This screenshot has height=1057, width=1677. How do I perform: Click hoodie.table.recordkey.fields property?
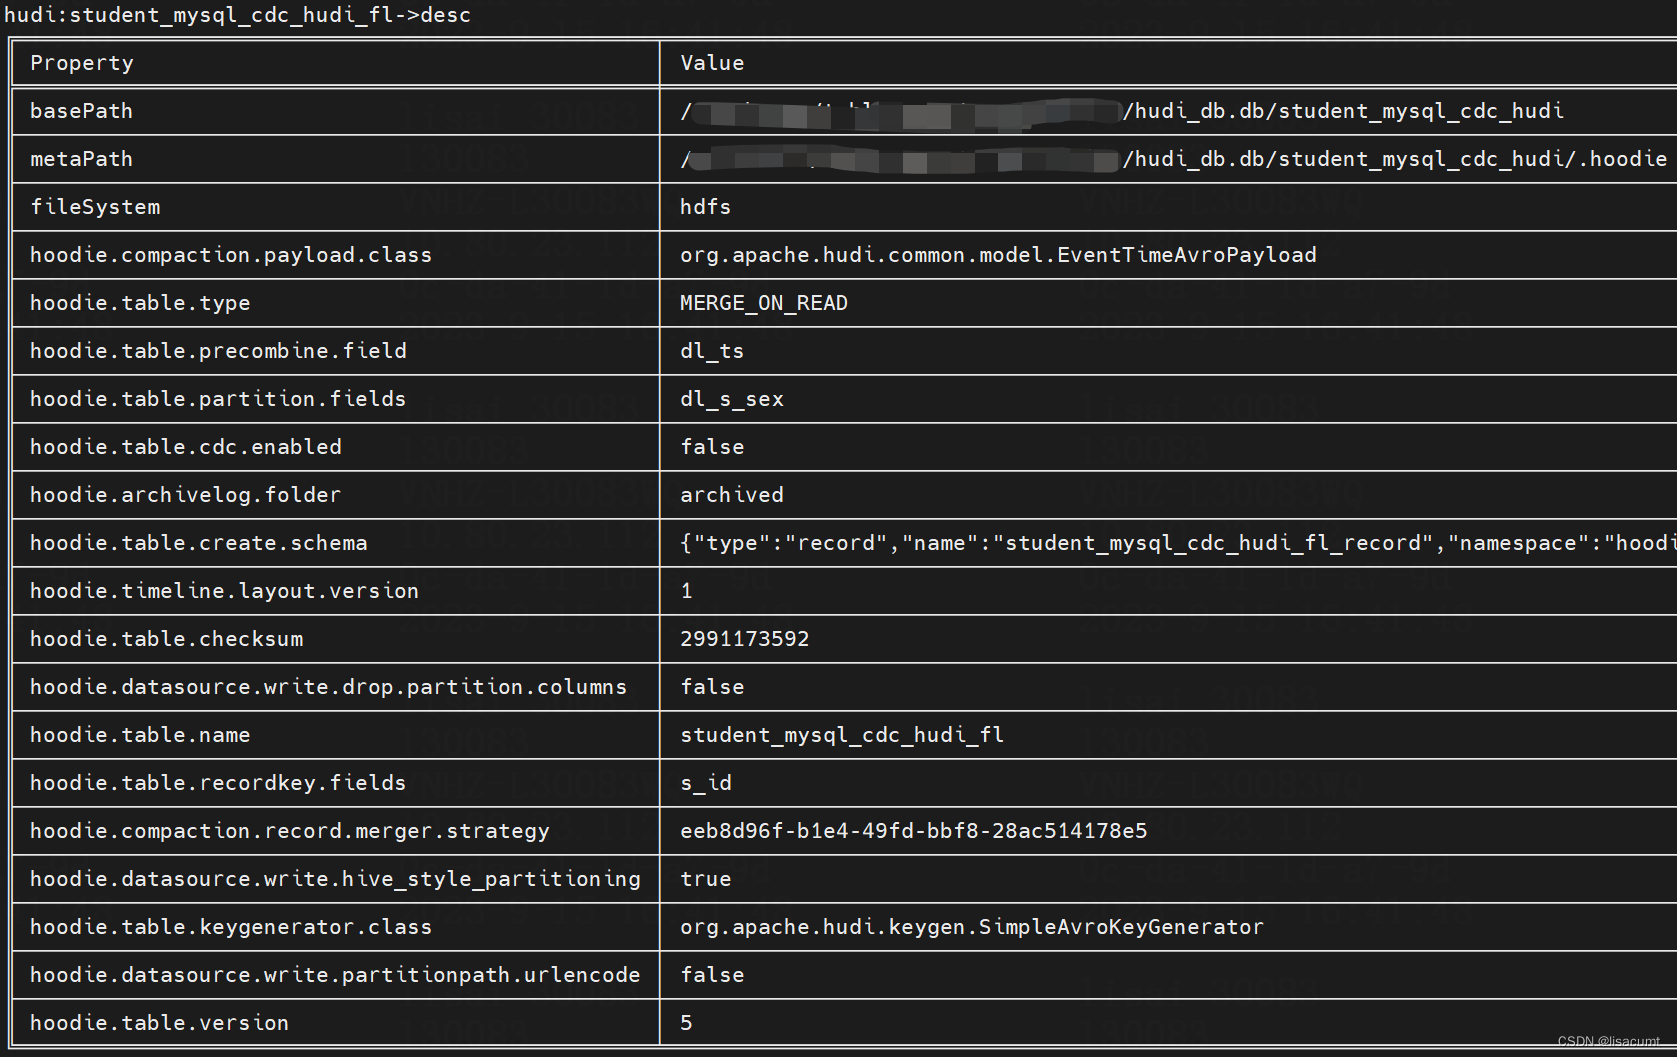[218, 783]
